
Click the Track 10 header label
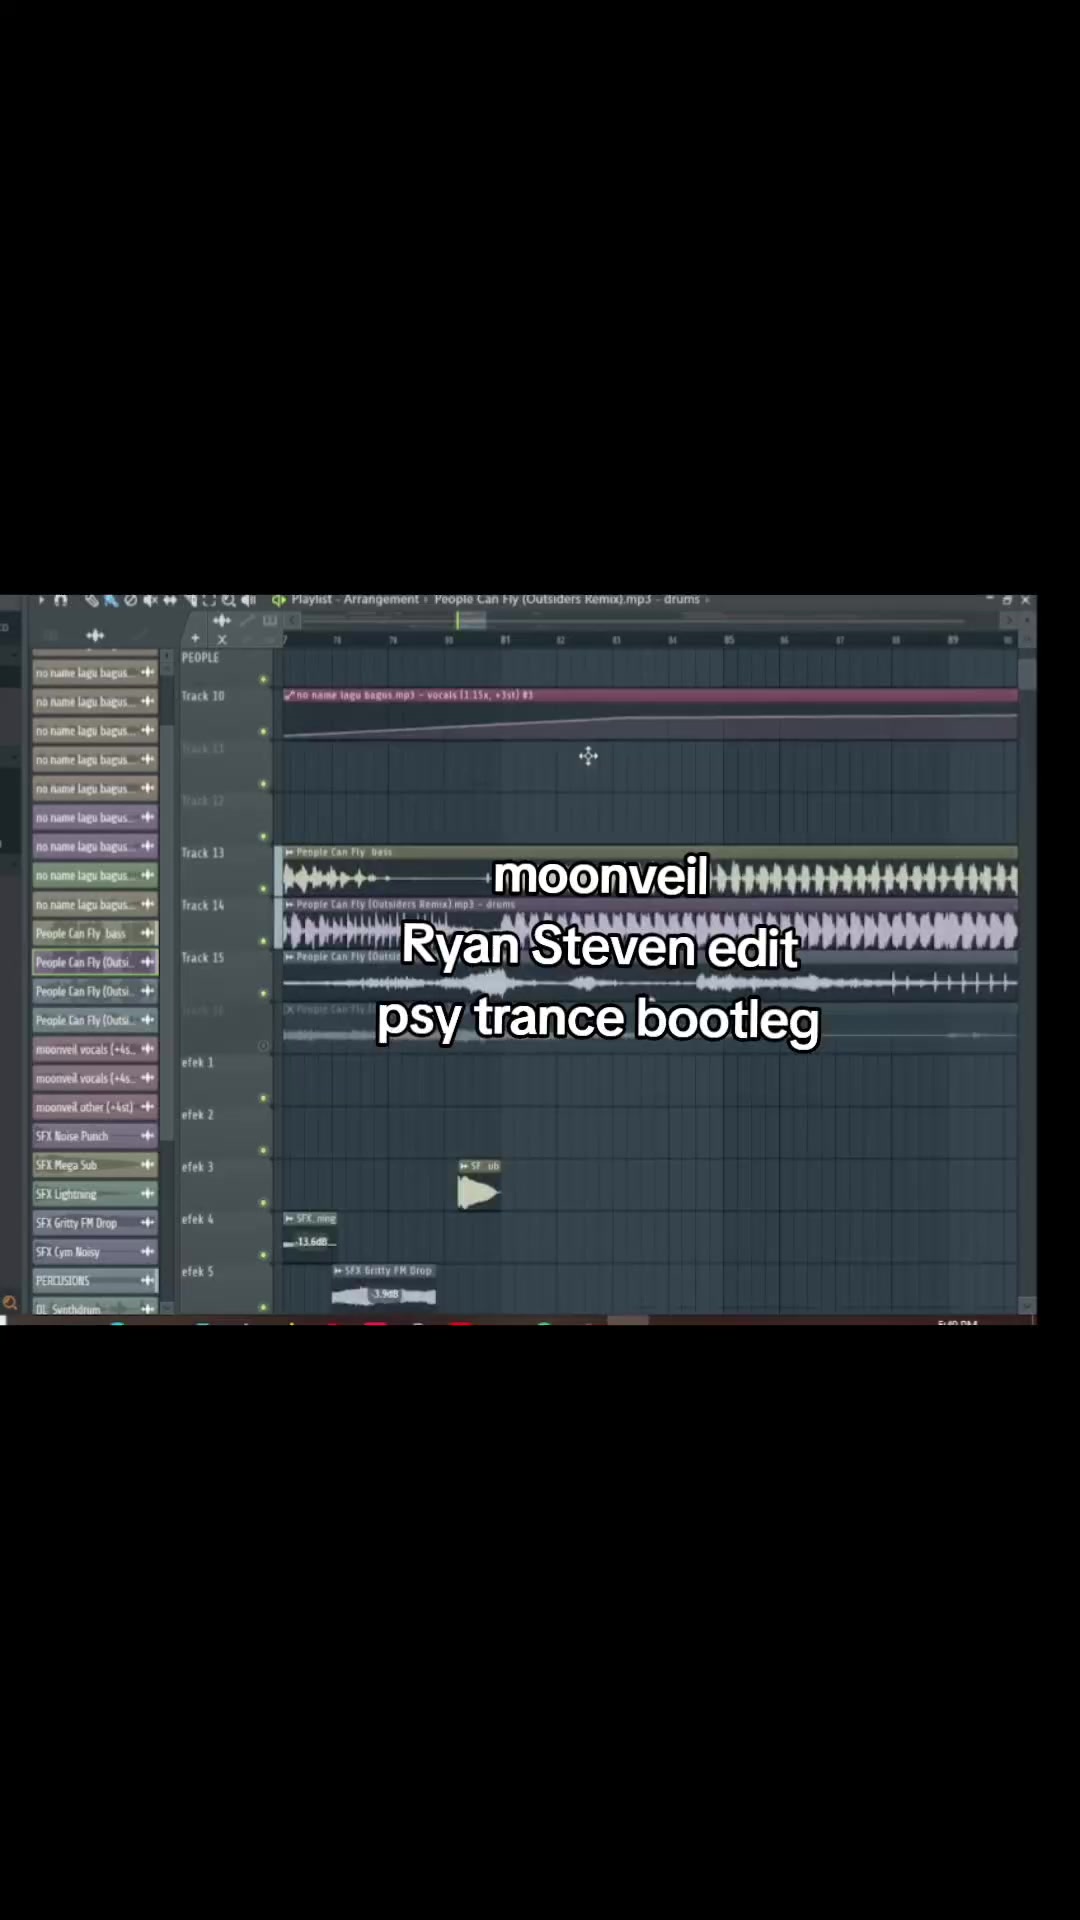click(203, 696)
